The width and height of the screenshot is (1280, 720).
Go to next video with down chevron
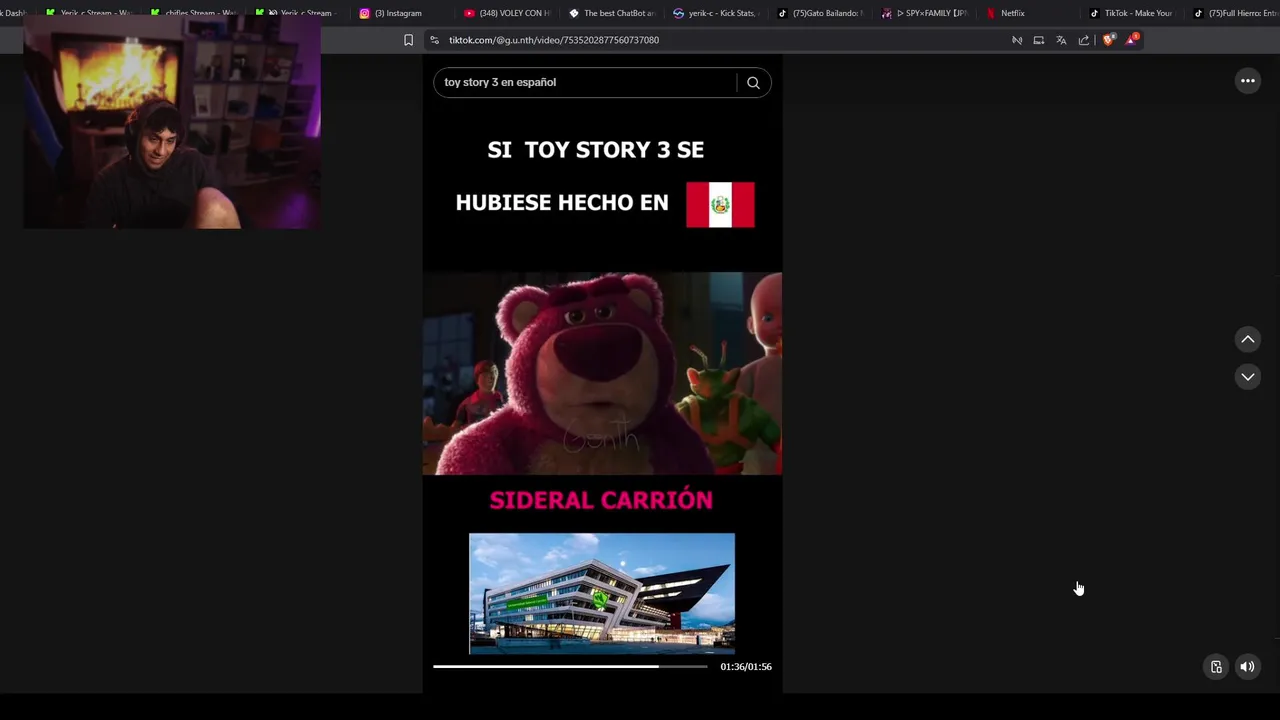click(x=1248, y=377)
